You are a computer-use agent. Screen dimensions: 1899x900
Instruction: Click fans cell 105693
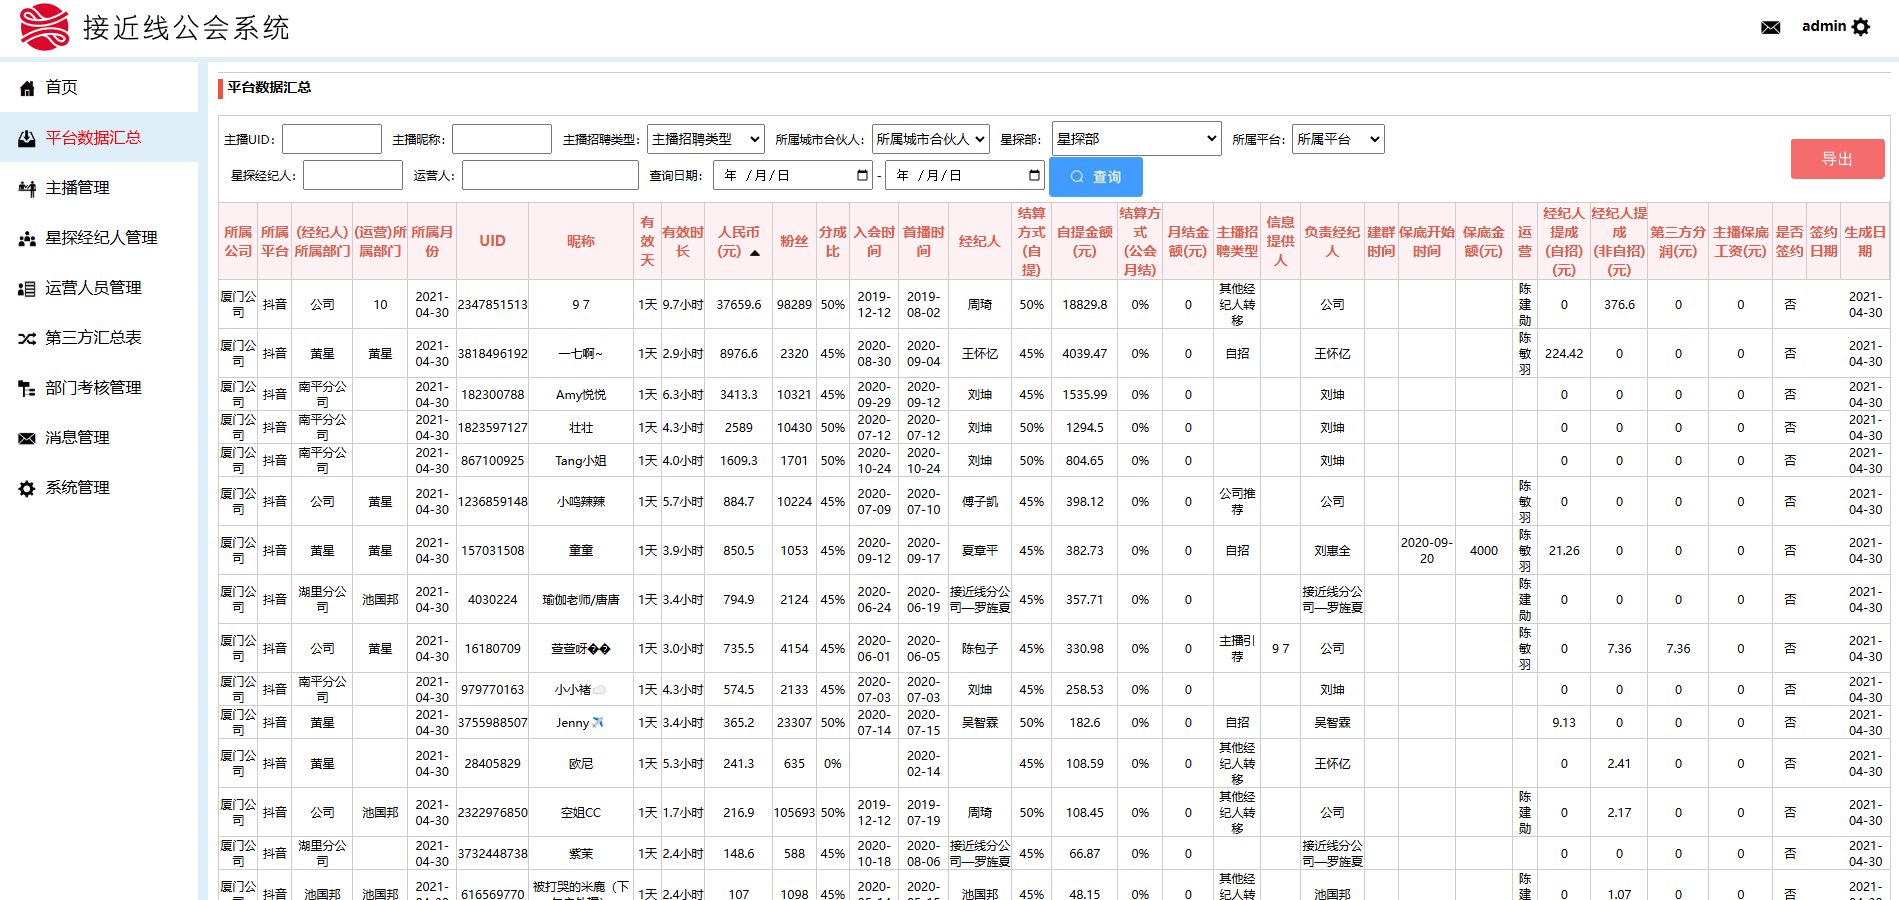tap(794, 813)
